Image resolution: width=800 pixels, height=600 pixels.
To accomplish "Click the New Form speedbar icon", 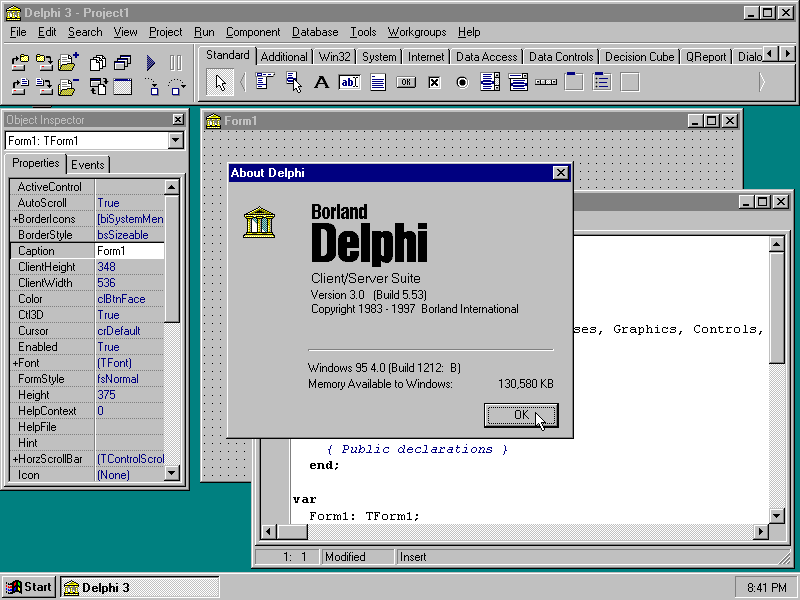I will (122, 86).
